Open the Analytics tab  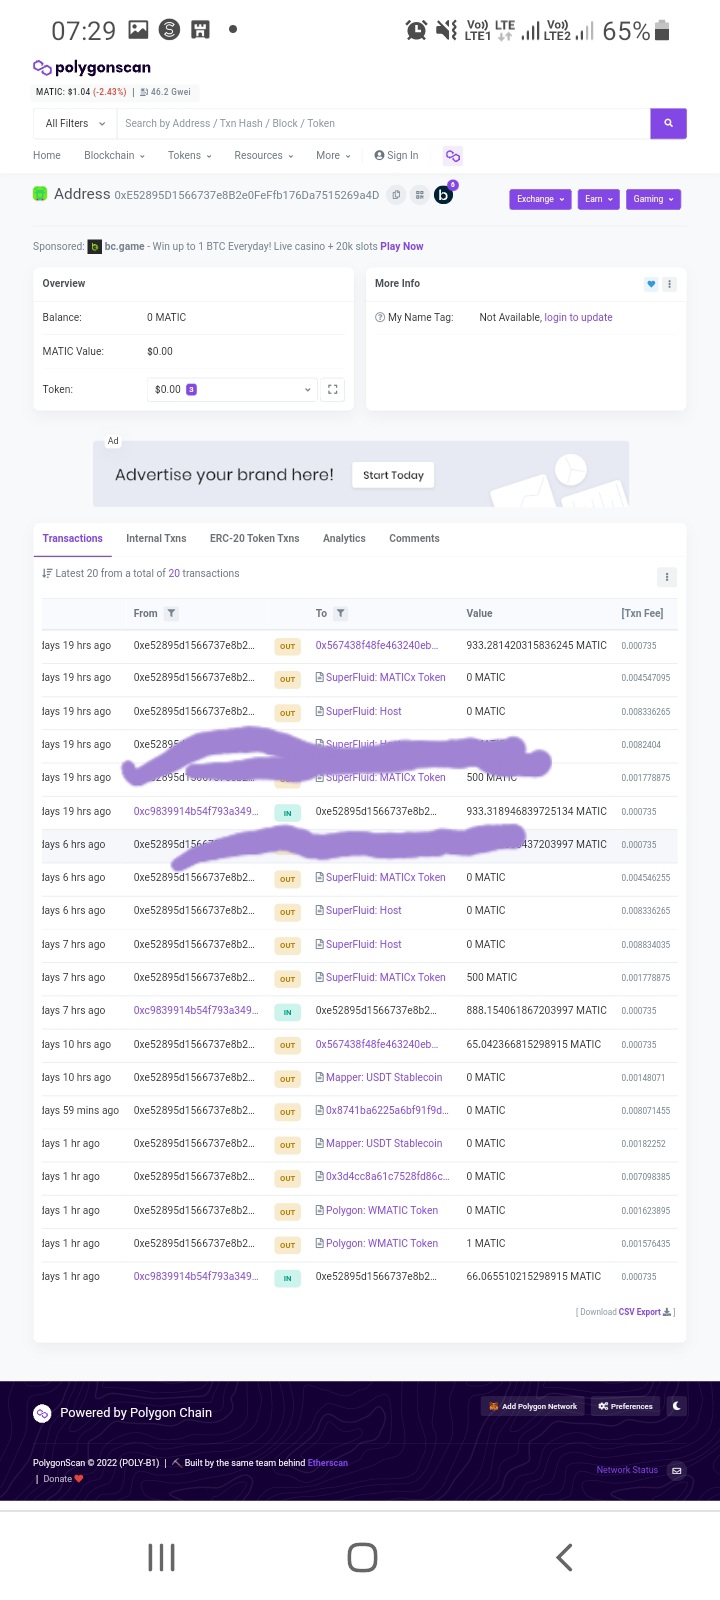[344, 538]
